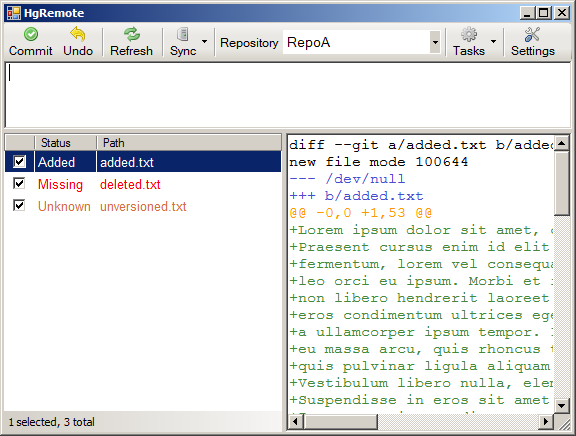
Task: Sort by the Path column header
Action: pyautogui.click(x=189, y=143)
